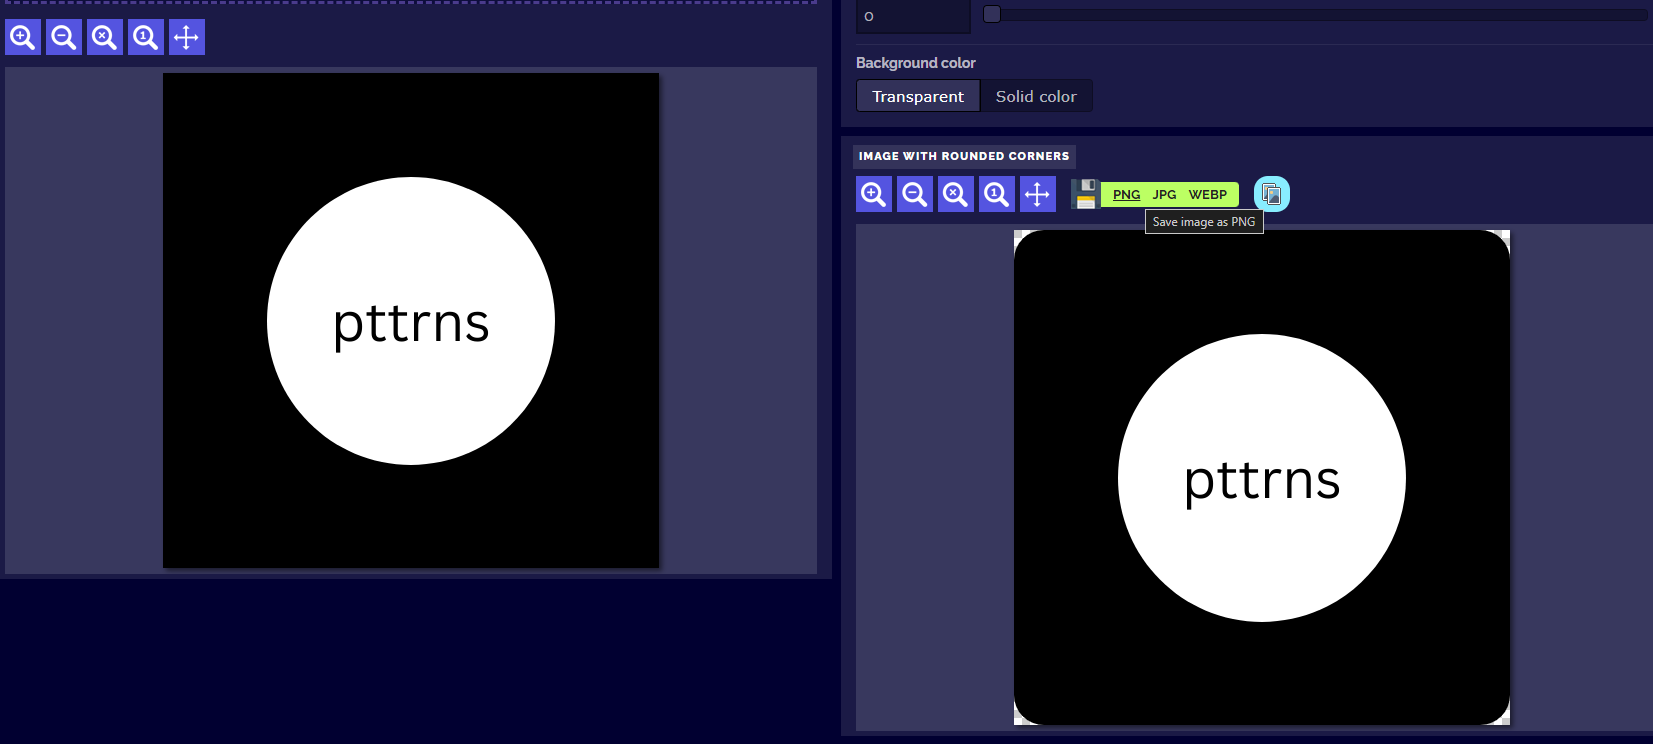This screenshot has width=1653, height=744.
Task: Click the 'Image with rounded corners' heading
Action: click(964, 156)
